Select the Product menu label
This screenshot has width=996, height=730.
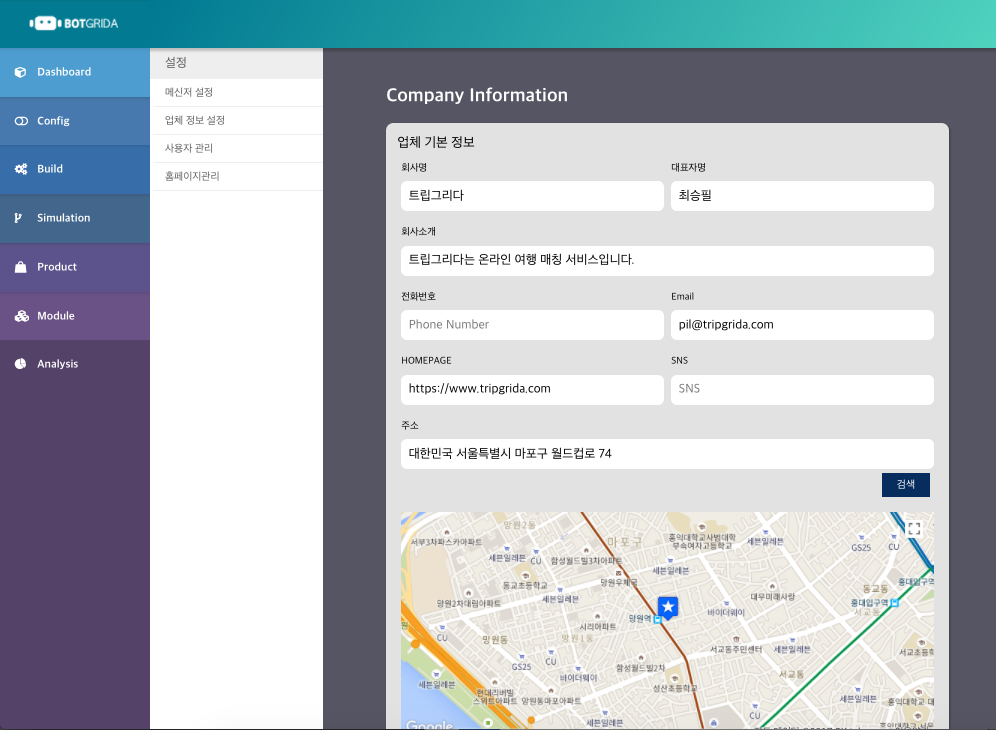pyautogui.click(x=57, y=267)
